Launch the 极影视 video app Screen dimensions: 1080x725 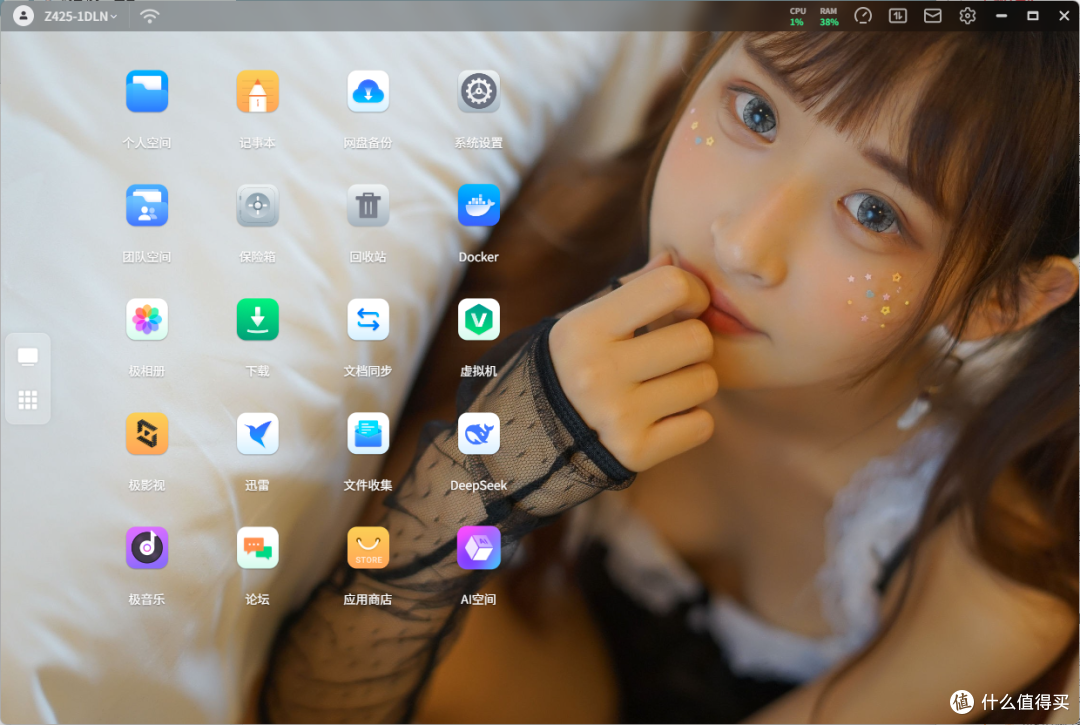(x=147, y=434)
